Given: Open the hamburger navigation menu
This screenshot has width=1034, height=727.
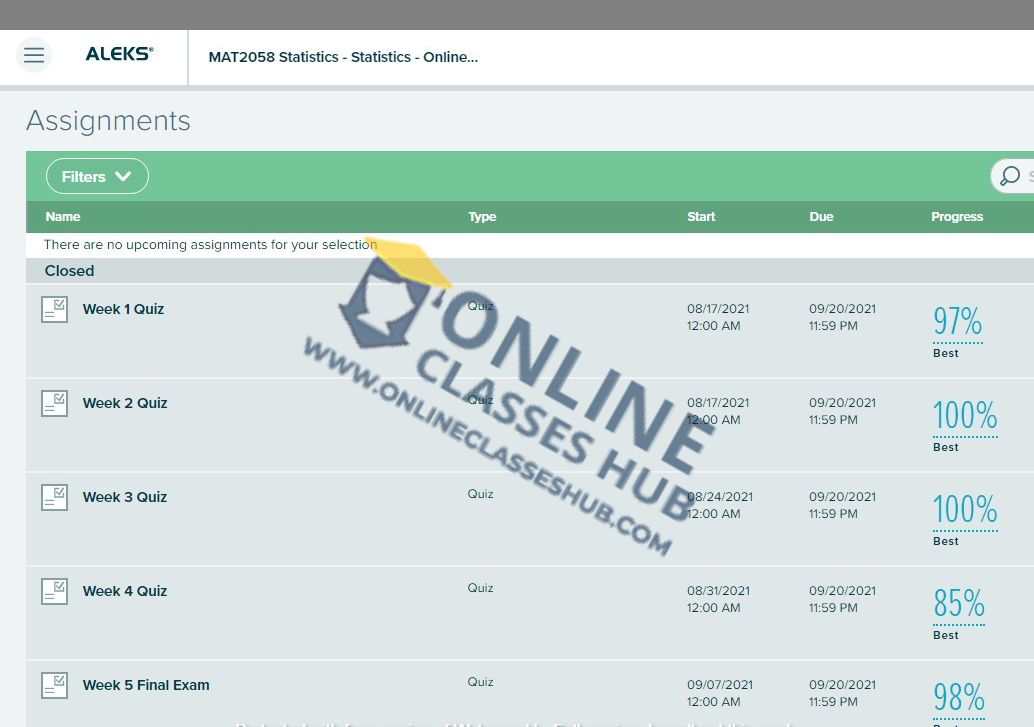Looking at the screenshot, I should (34, 55).
